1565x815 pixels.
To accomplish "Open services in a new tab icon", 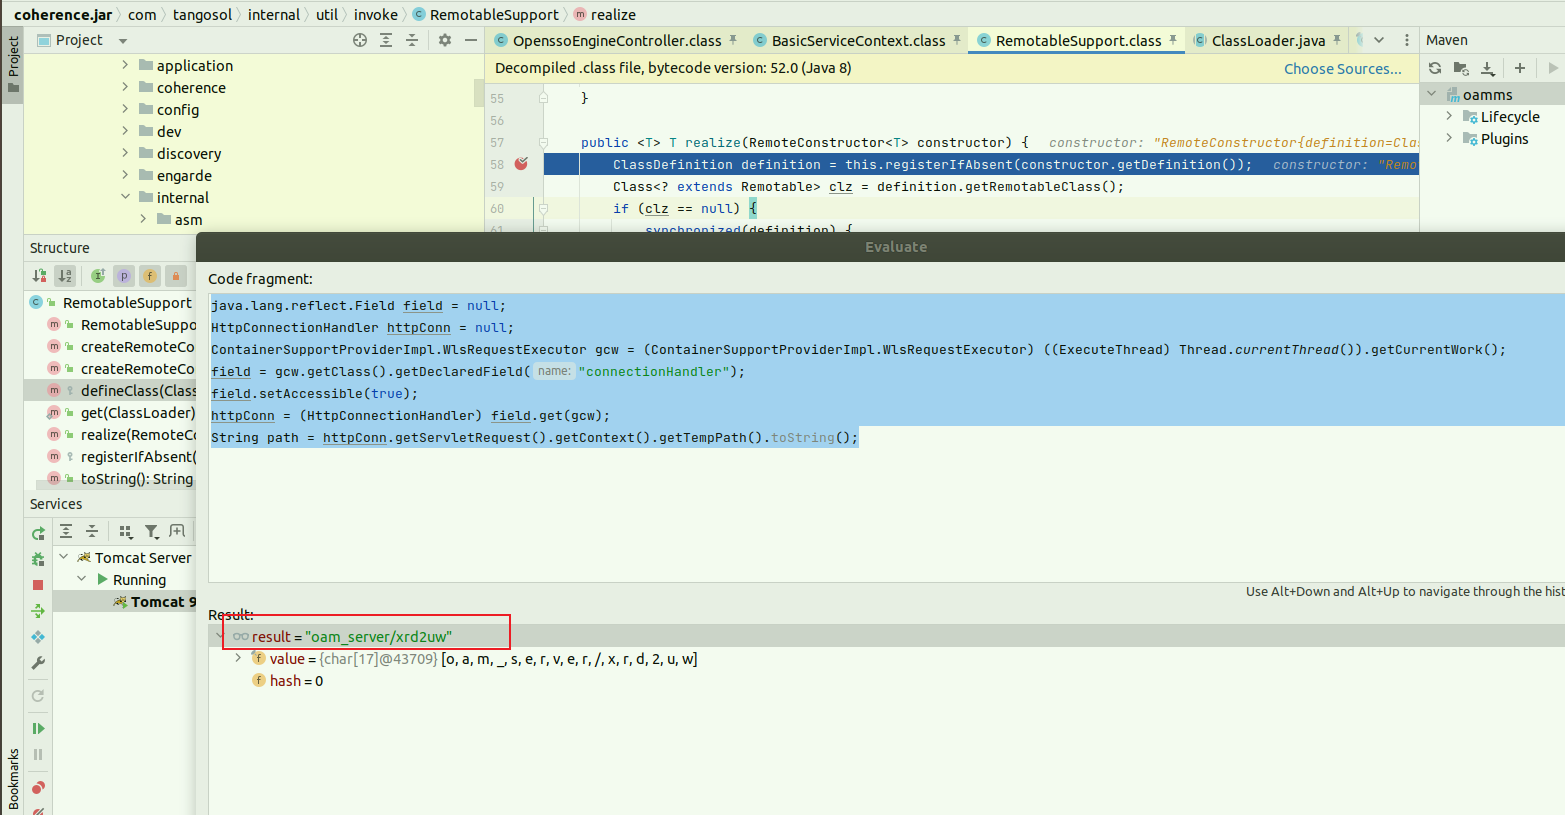I will click(x=178, y=531).
